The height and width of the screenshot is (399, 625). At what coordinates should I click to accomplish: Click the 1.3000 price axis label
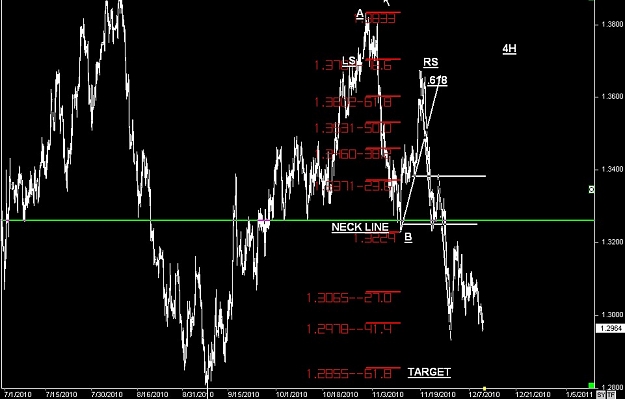612,315
